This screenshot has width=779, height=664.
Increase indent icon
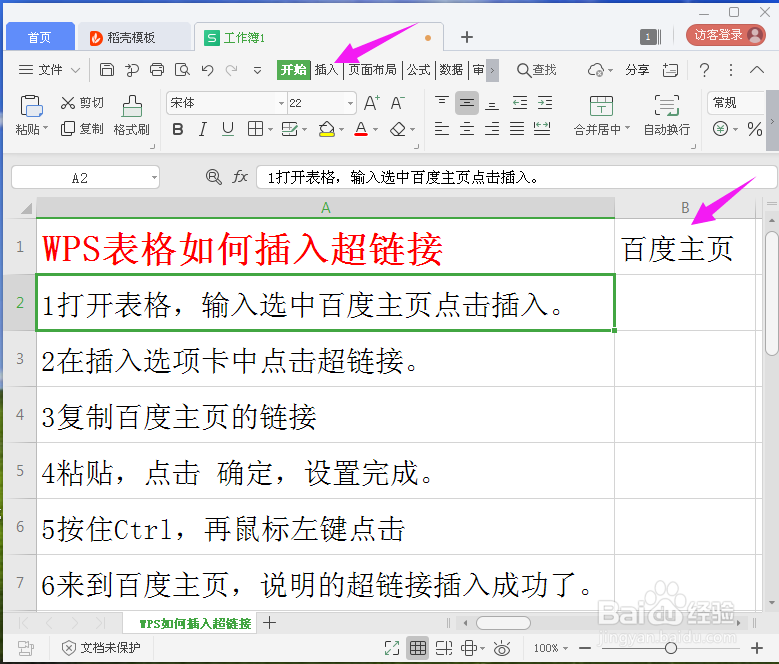coord(545,103)
